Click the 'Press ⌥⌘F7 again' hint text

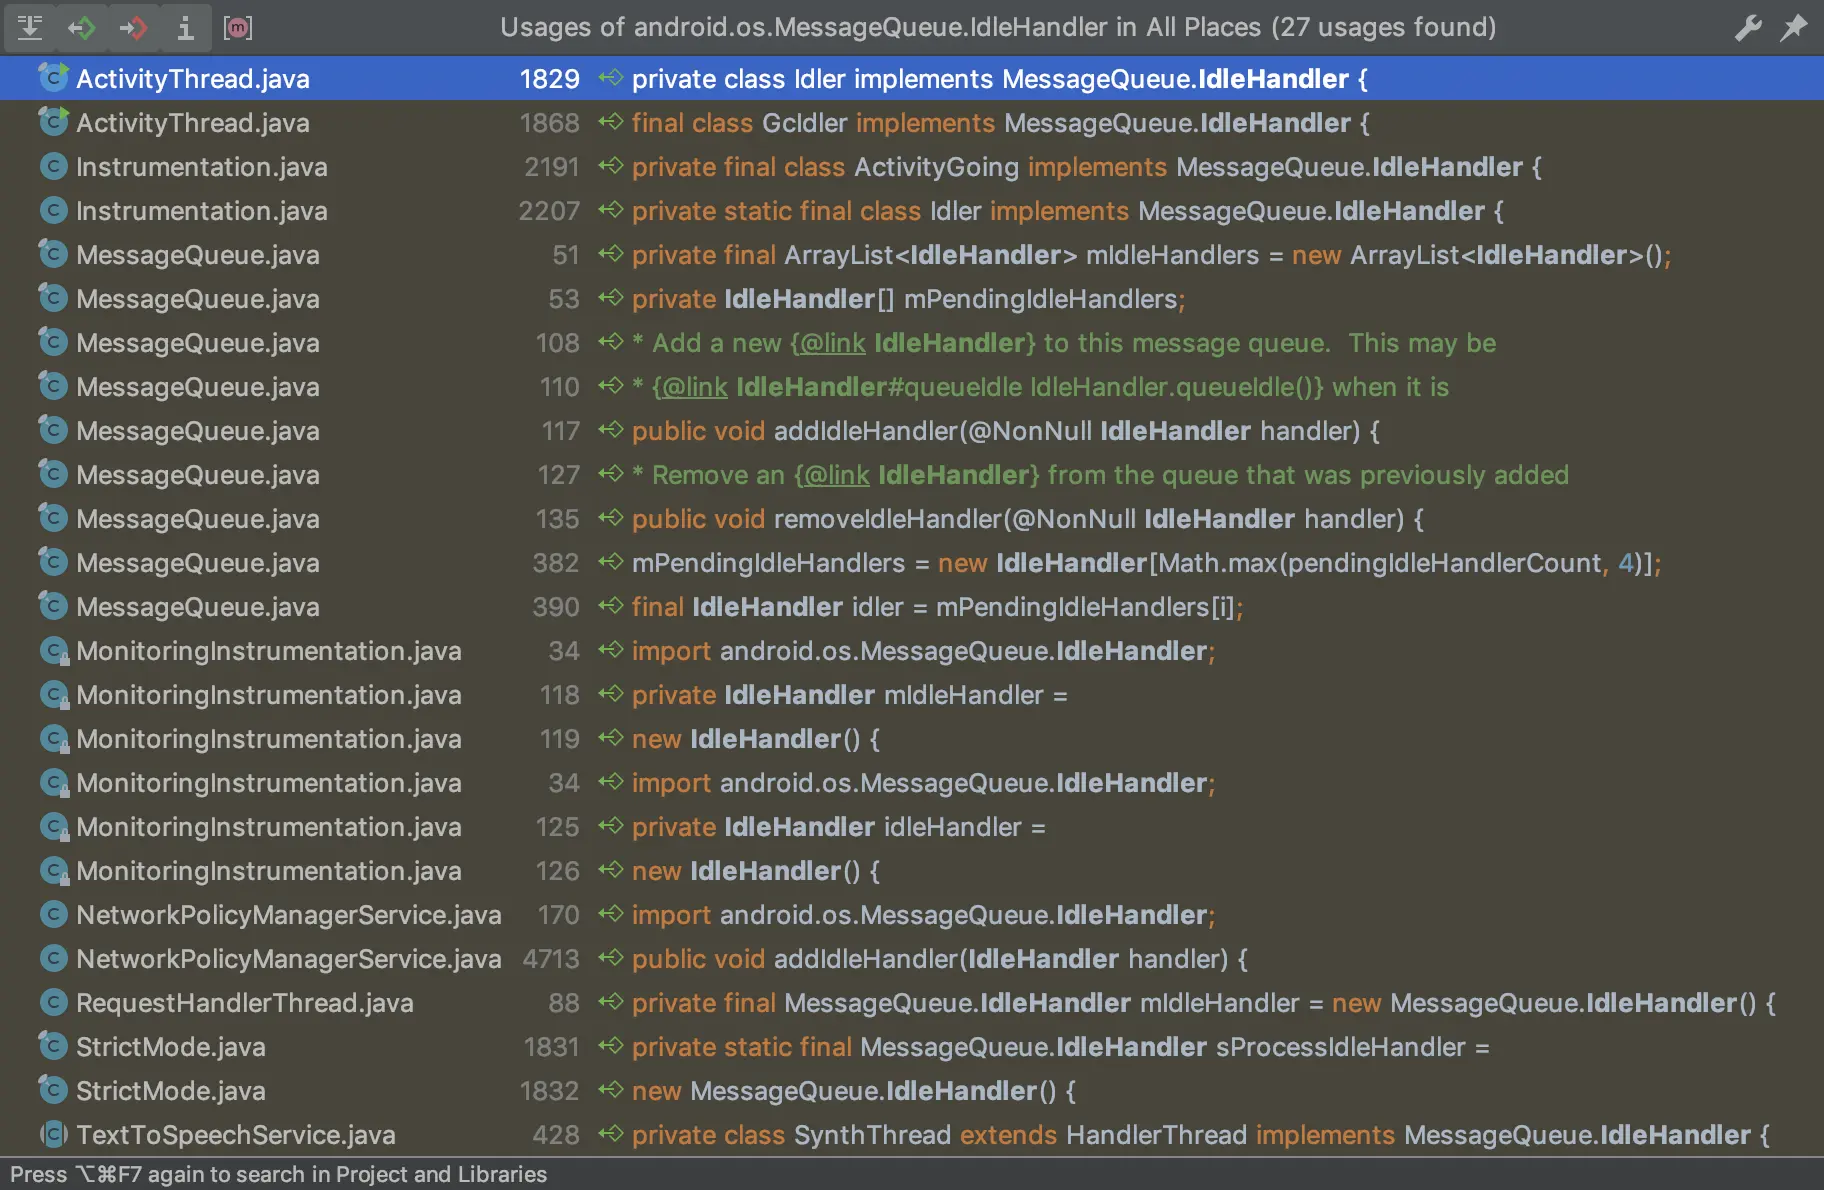point(278,1174)
